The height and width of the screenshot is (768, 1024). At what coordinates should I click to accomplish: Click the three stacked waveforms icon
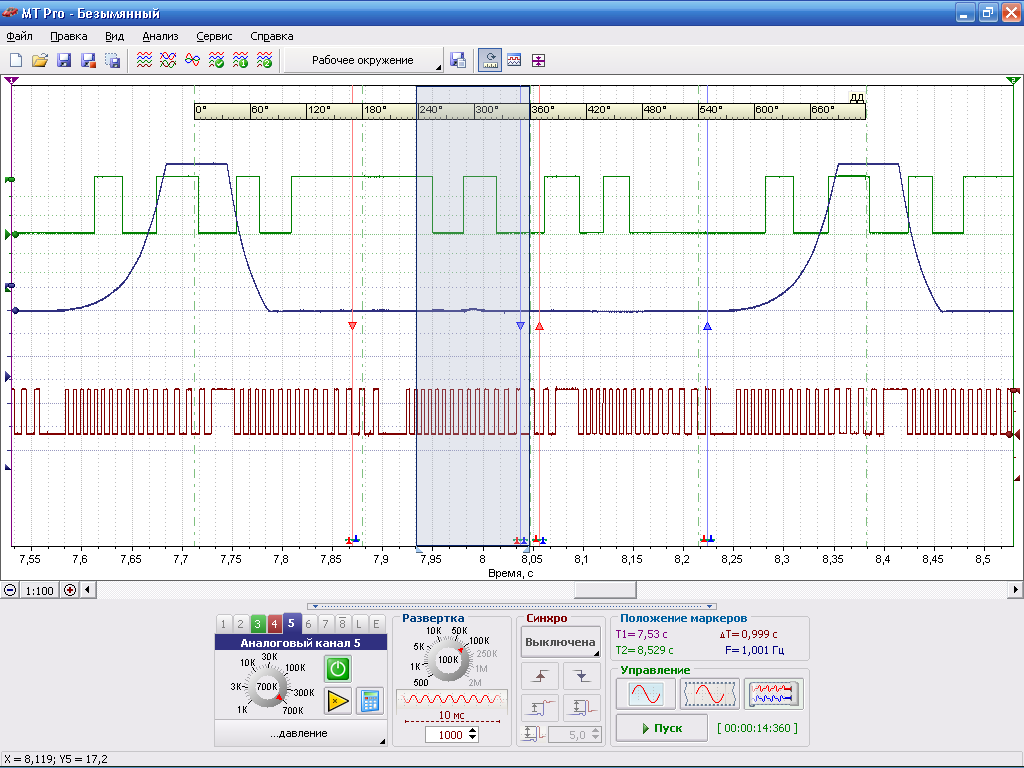coord(144,61)
